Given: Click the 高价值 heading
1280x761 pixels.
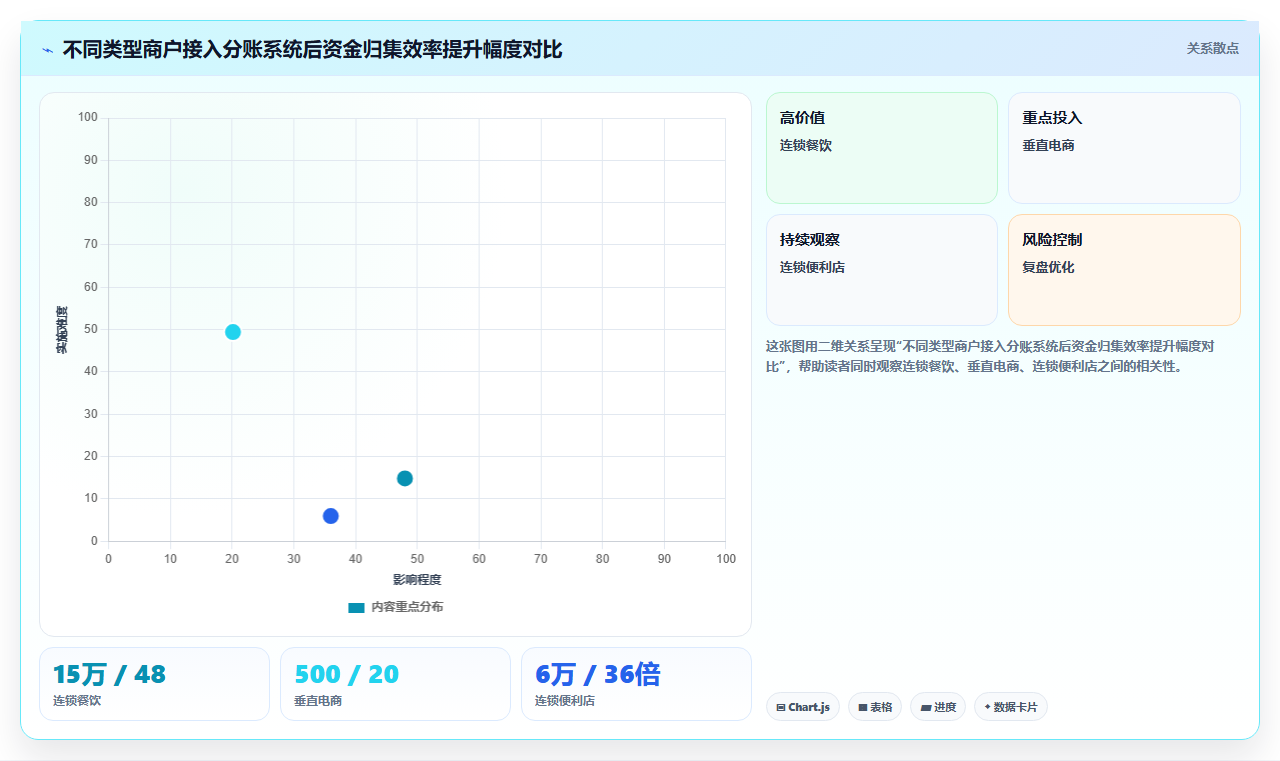Looking at the screenshot, I should (x=802, y=118).
